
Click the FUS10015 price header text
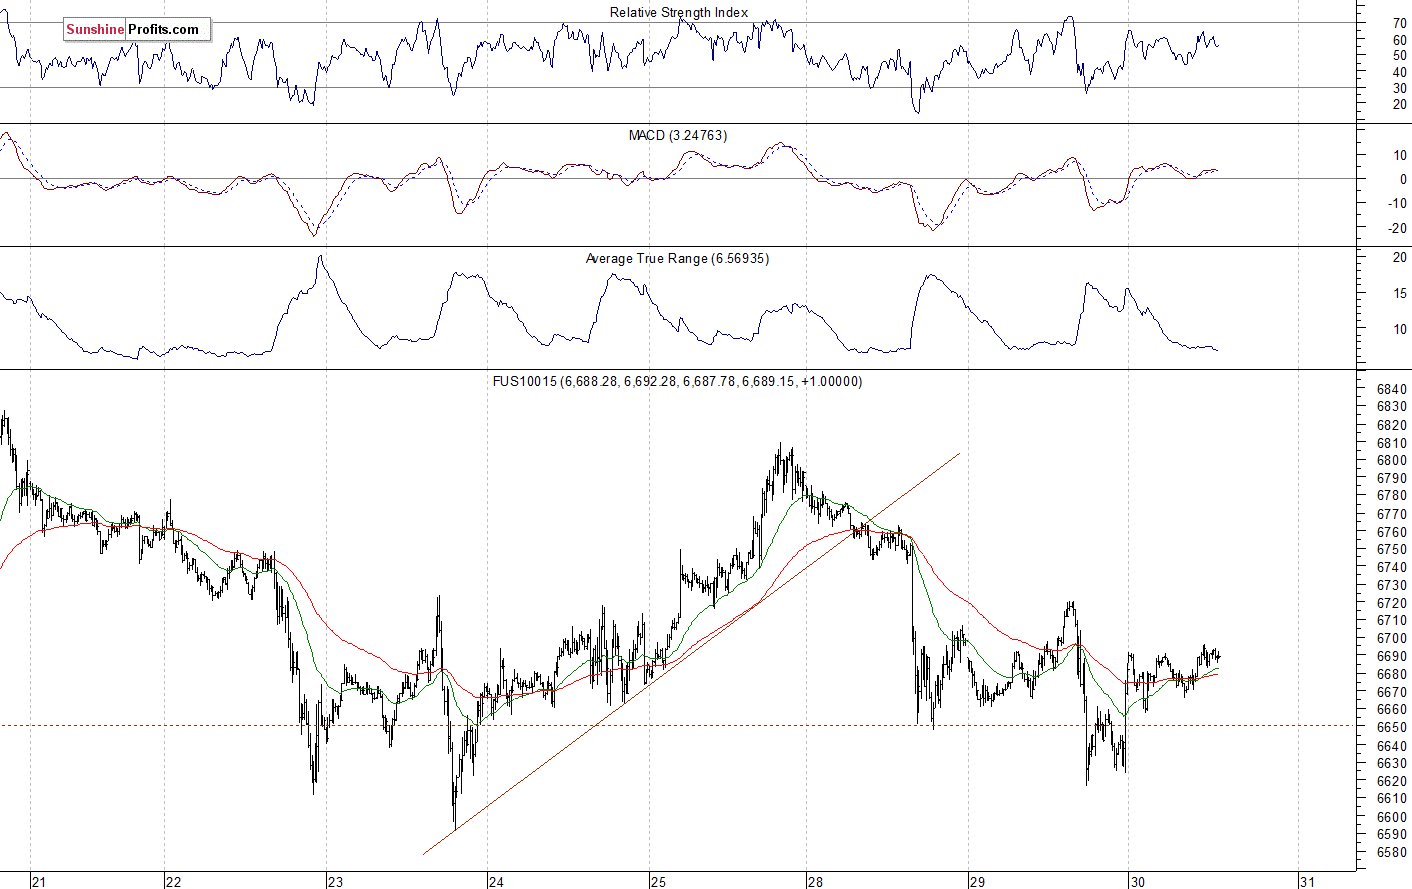coord(677,381)
